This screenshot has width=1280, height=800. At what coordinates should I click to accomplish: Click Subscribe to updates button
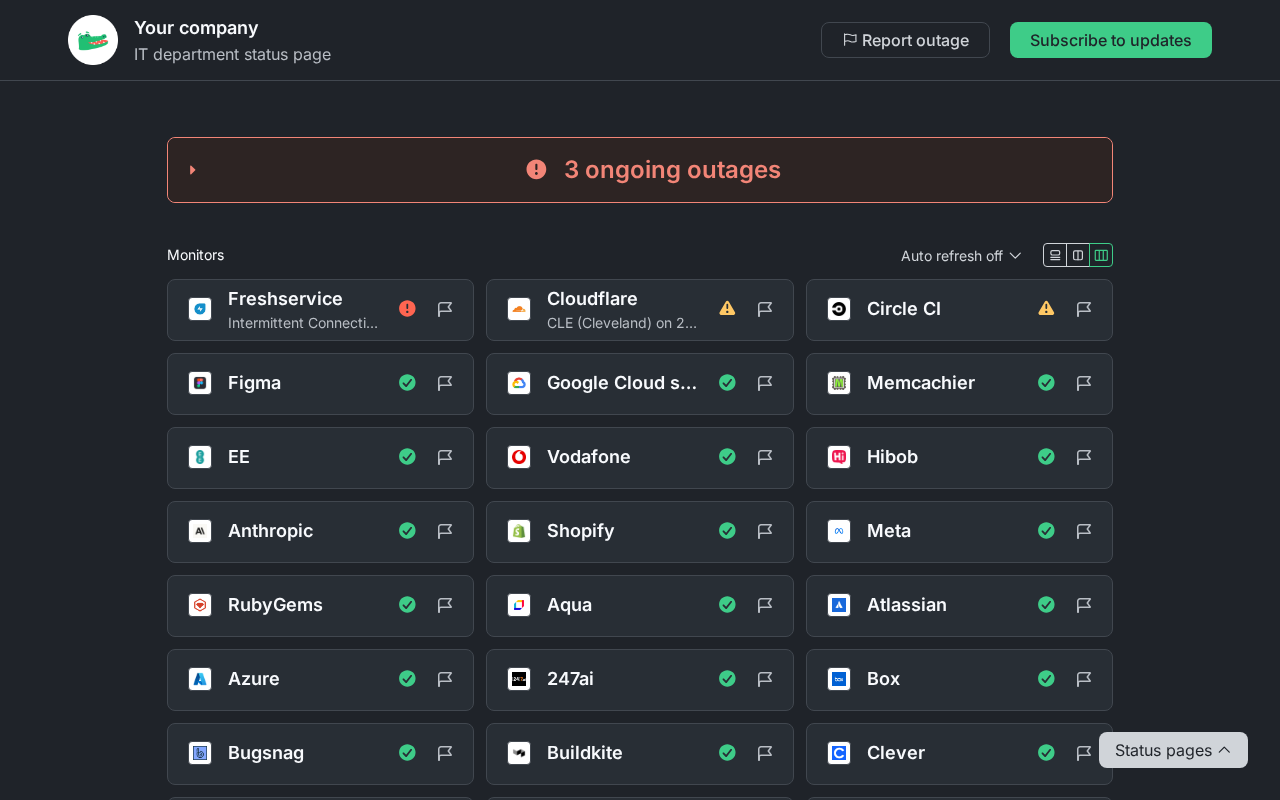[1111, 40]
